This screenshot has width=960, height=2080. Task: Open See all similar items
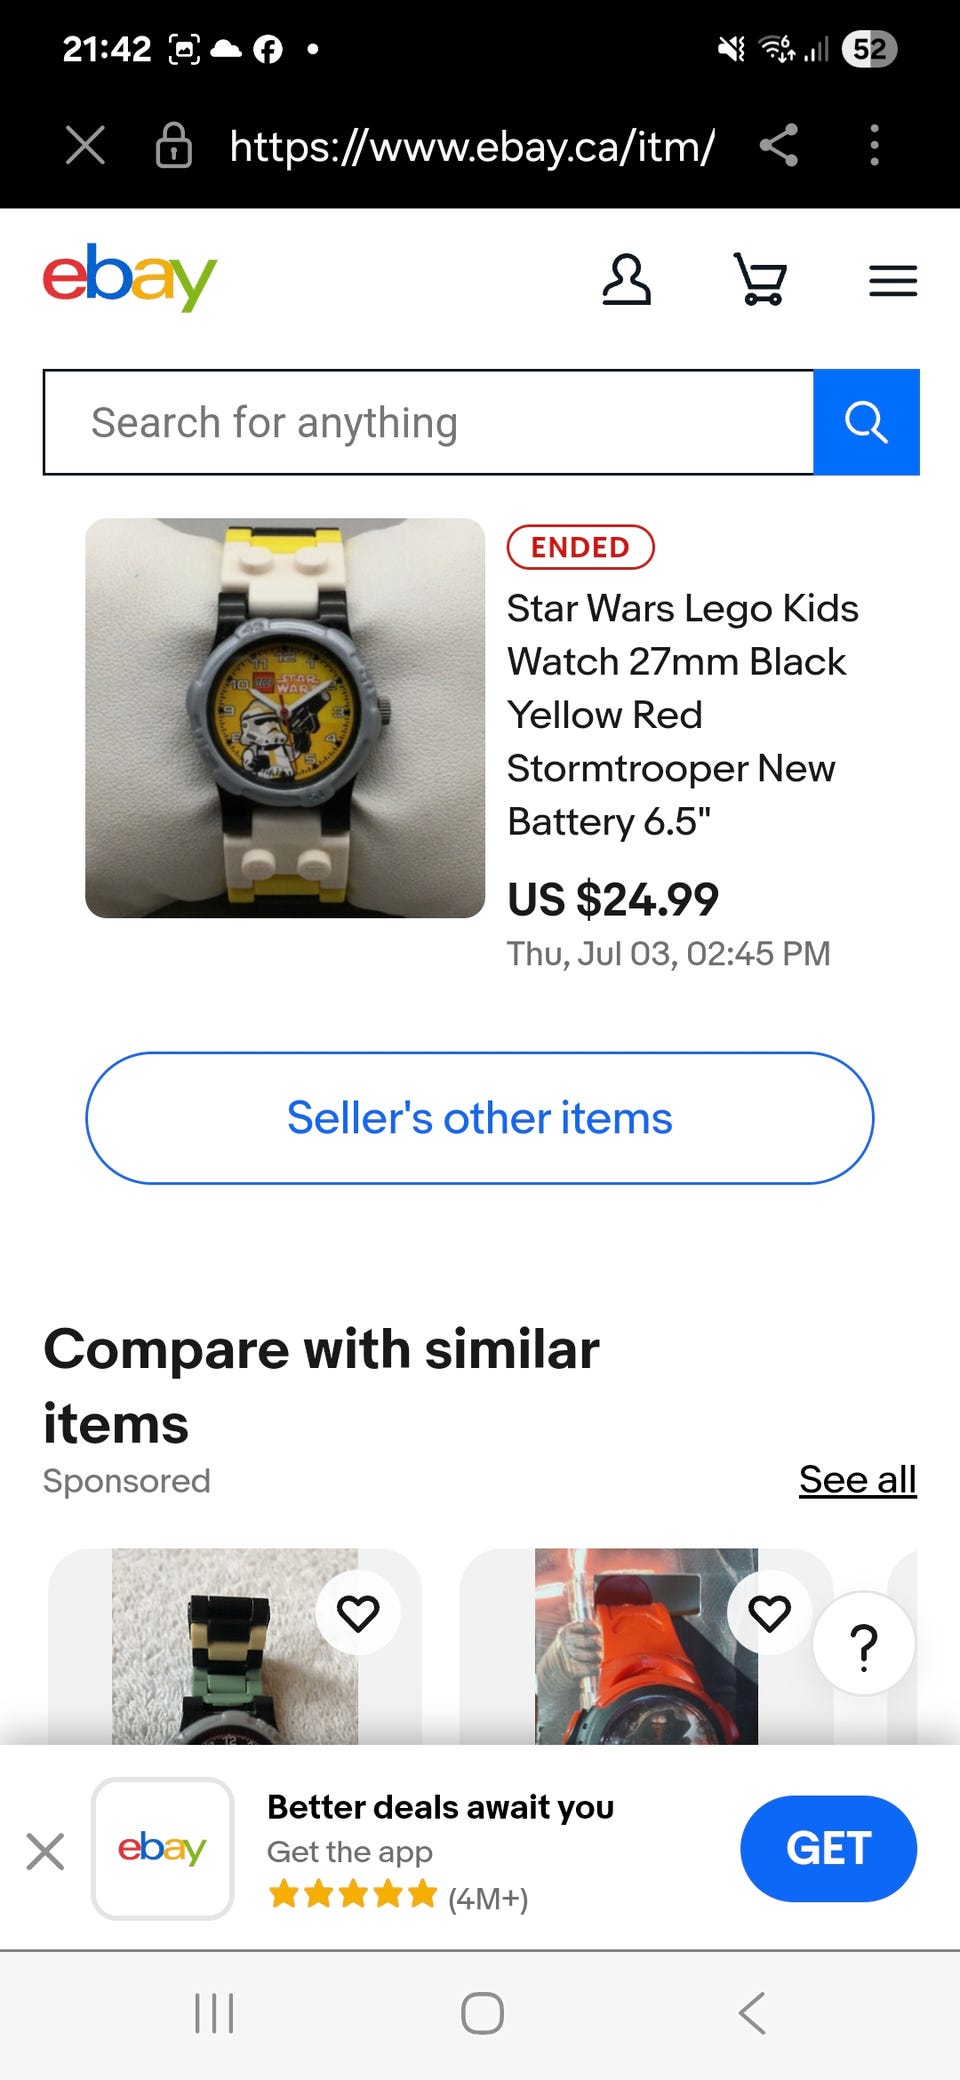click(x=857, y=1479)
